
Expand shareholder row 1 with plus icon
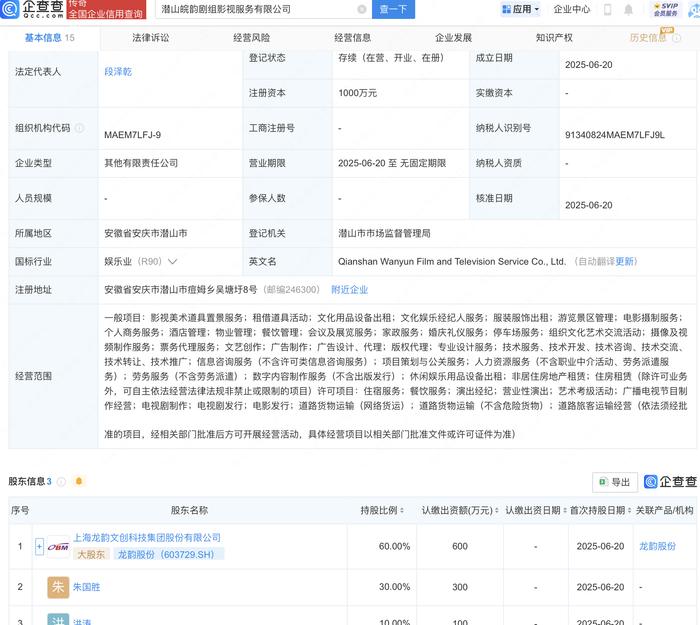(39, 546)
